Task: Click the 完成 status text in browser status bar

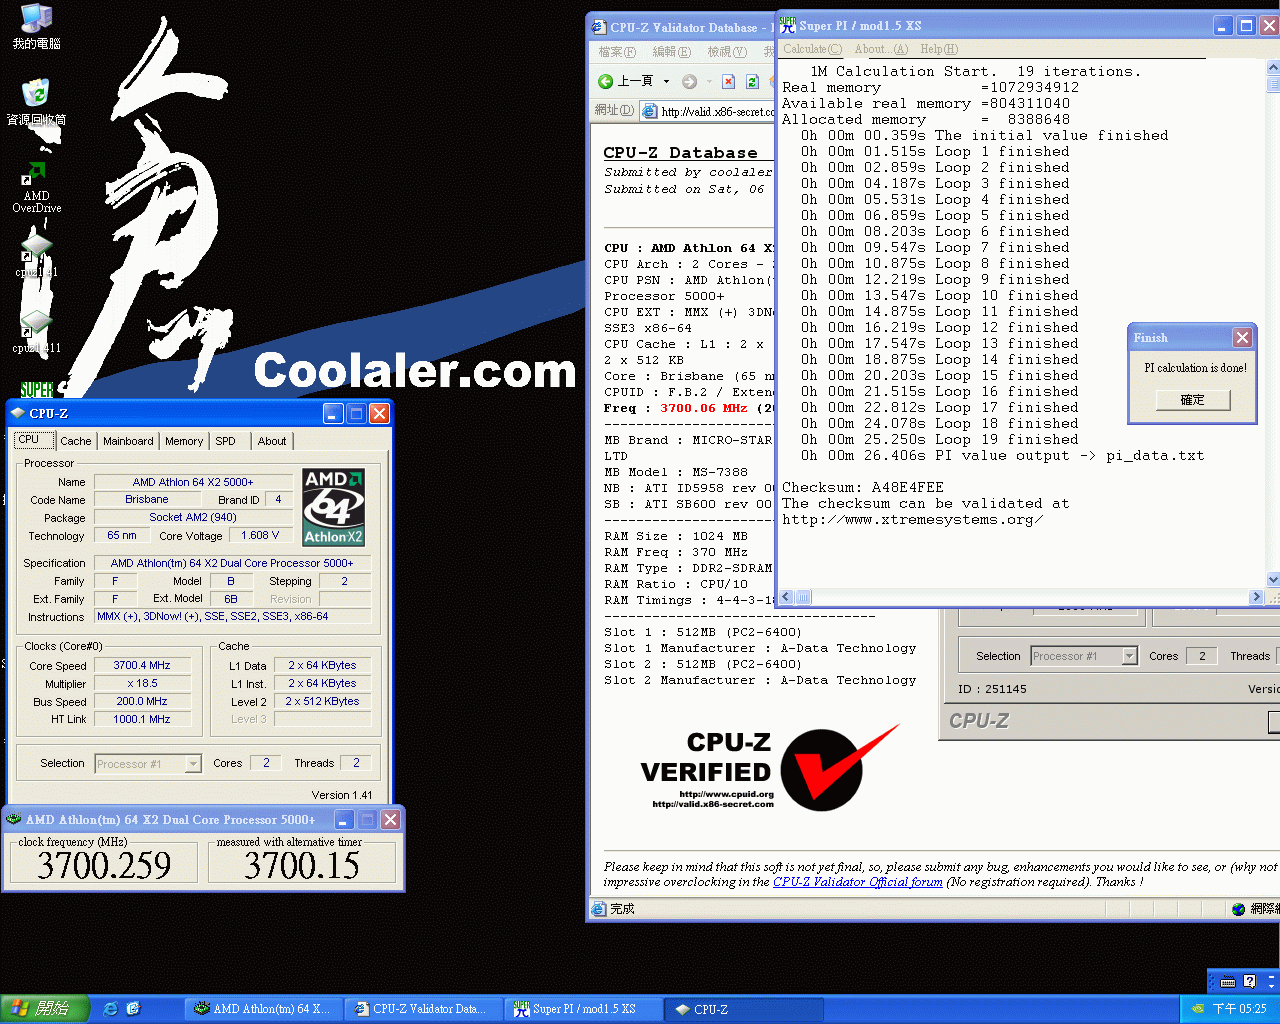Action: pos(622,909)
